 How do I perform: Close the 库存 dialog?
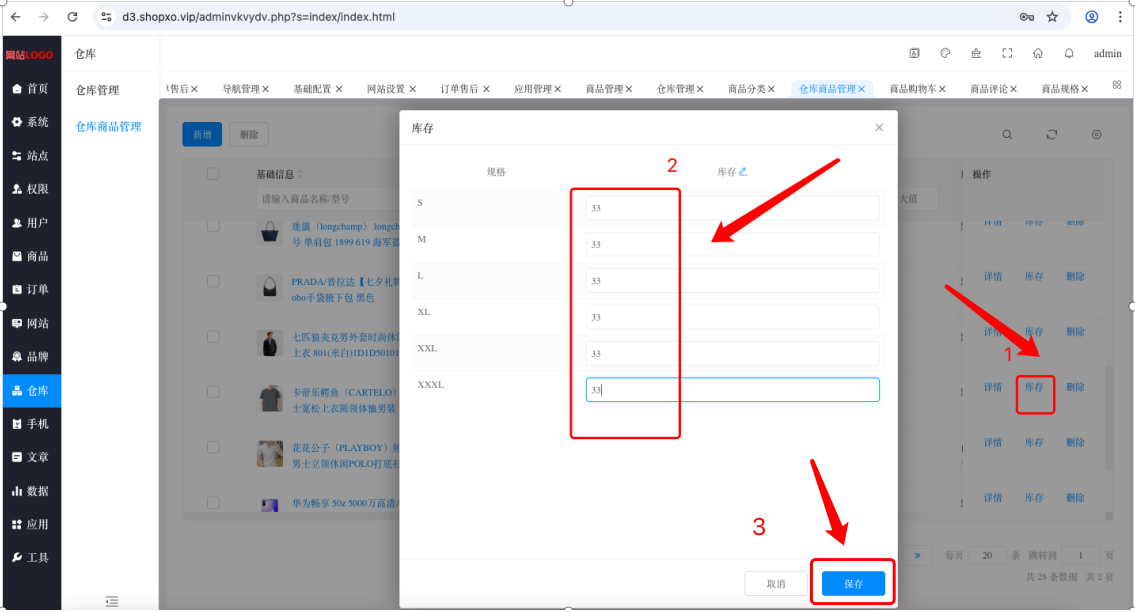pos(879,127)
